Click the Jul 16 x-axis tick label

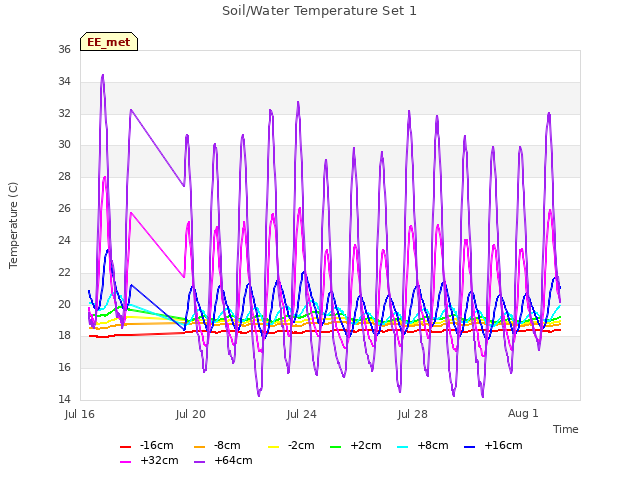80,414
